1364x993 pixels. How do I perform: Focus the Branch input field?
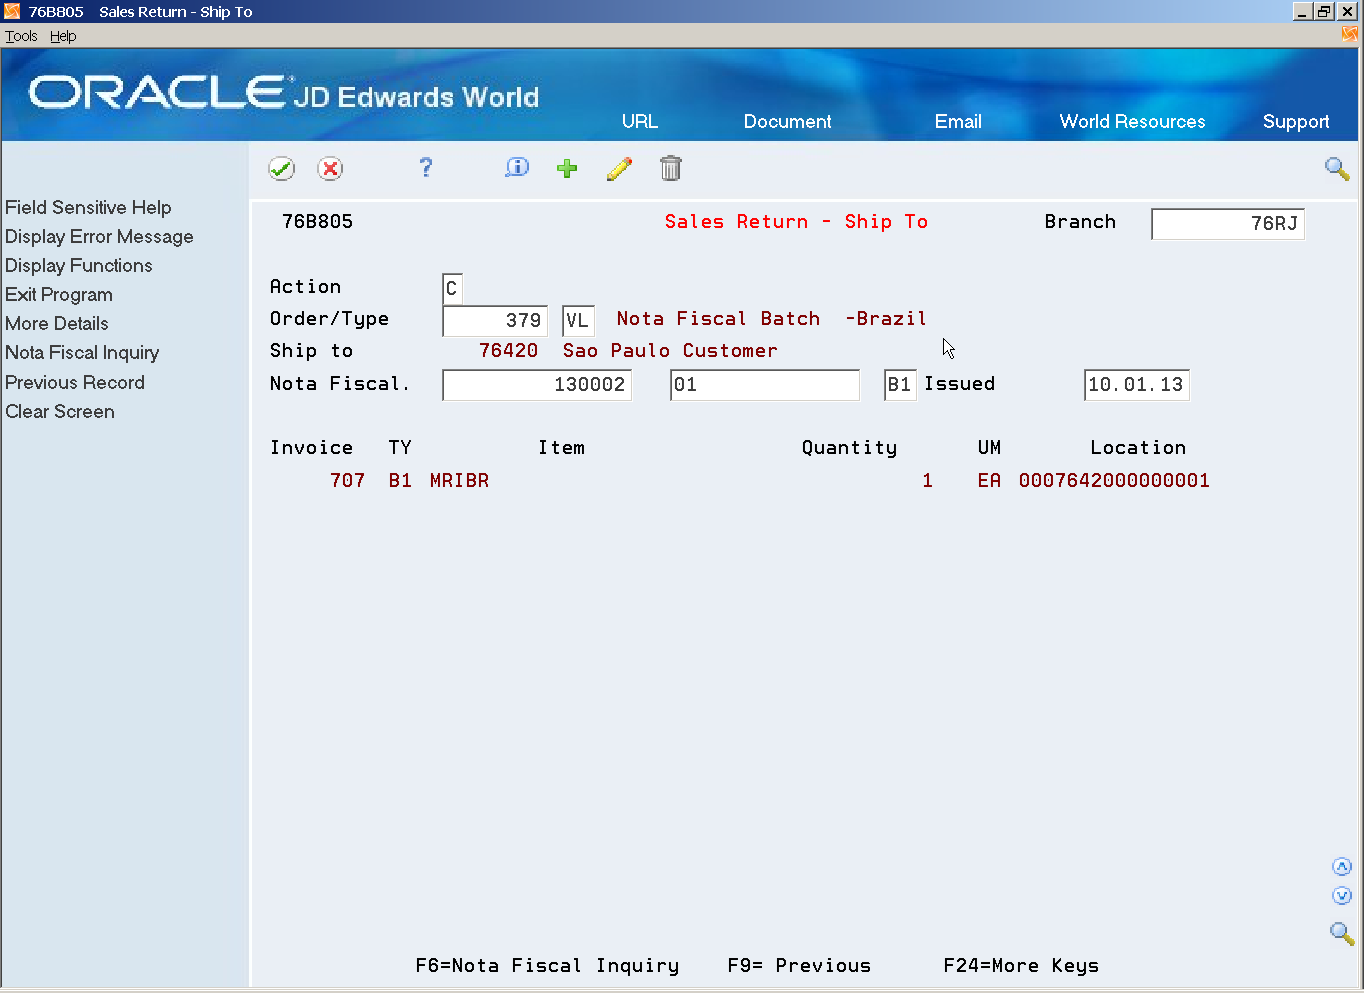point(1228,224)
